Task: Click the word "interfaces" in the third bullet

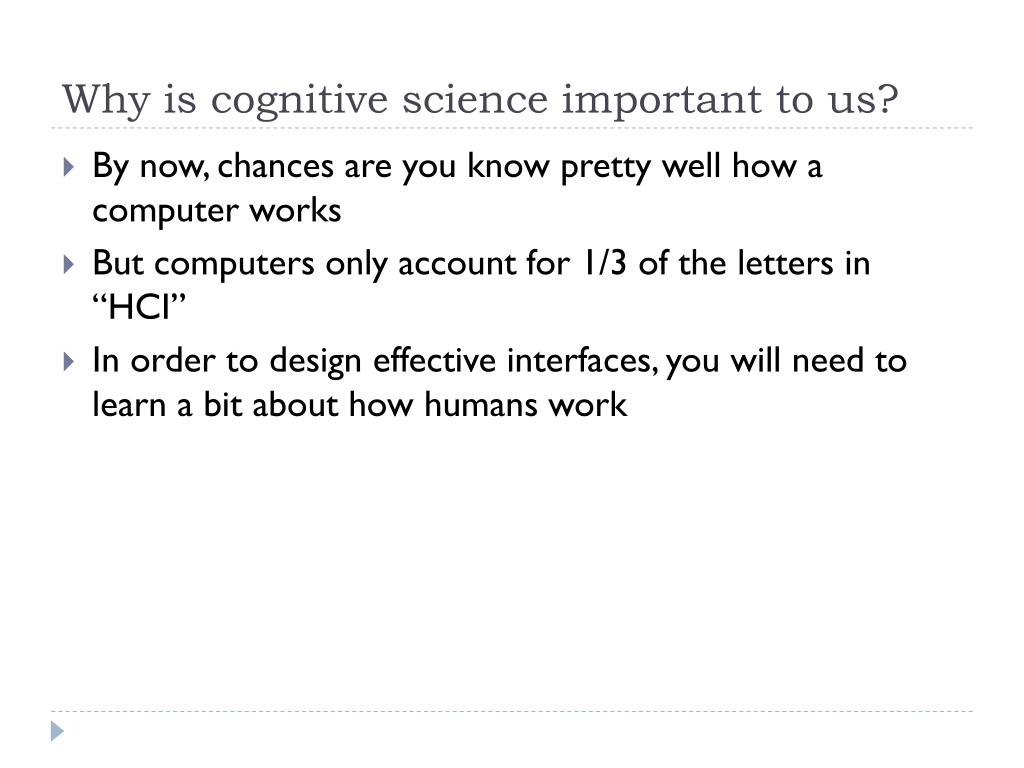Action: click(x=582, y=360)
